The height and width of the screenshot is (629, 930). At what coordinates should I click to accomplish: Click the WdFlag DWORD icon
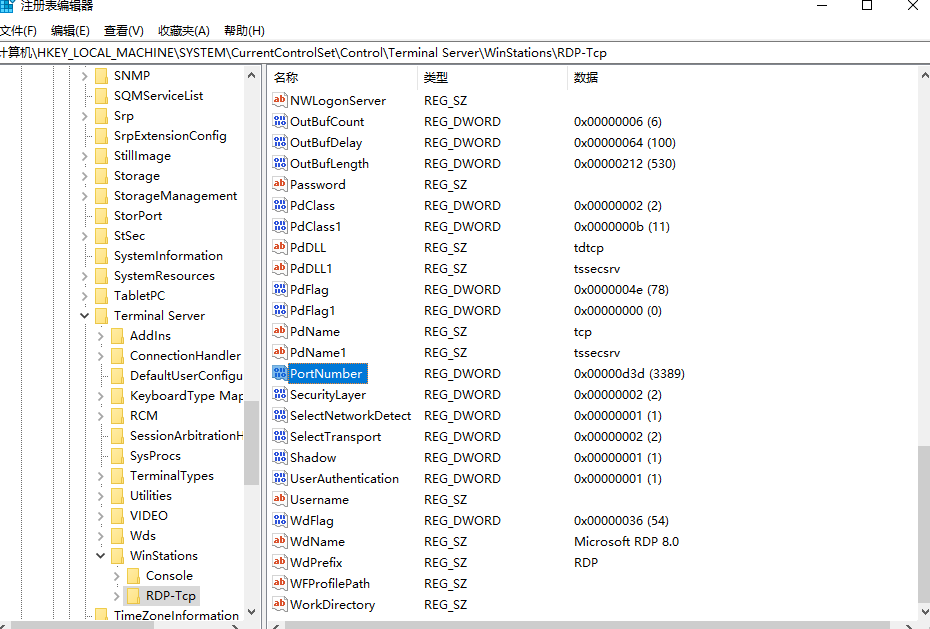280,520
